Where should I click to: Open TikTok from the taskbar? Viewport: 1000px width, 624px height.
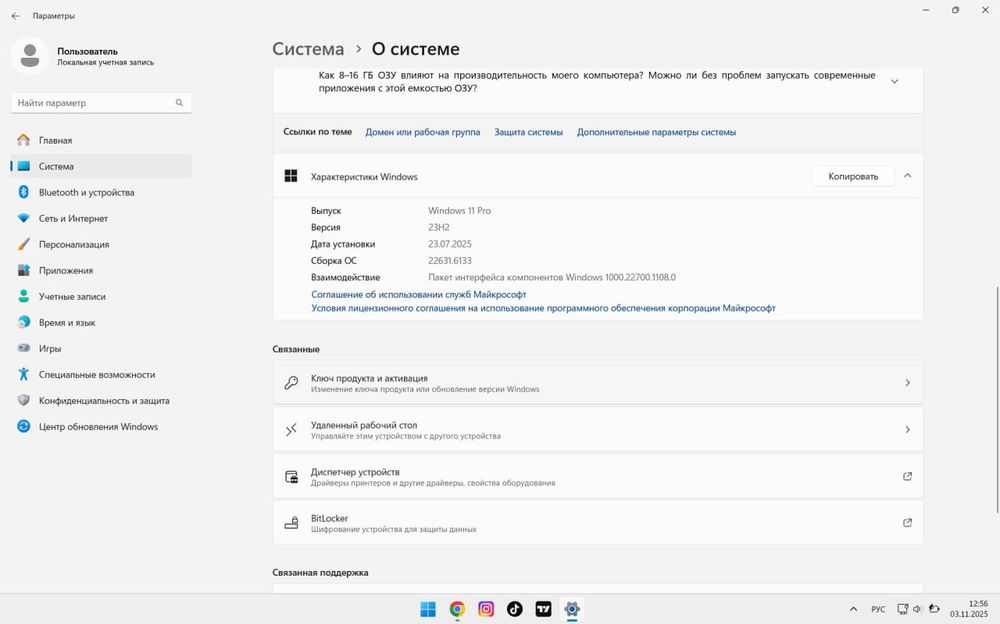click(x=515, y=609)
